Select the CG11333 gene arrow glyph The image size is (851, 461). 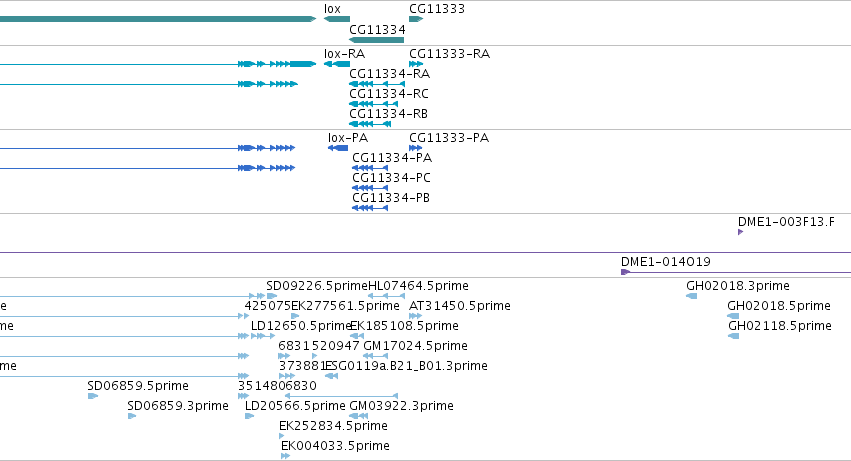coord(416,19)
